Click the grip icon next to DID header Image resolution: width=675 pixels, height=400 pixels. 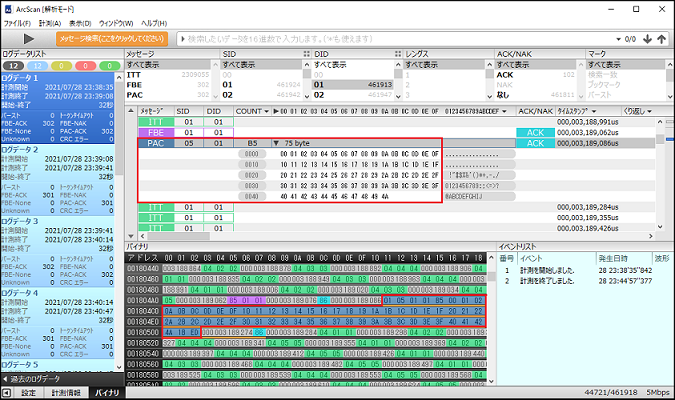pos(398,54)
